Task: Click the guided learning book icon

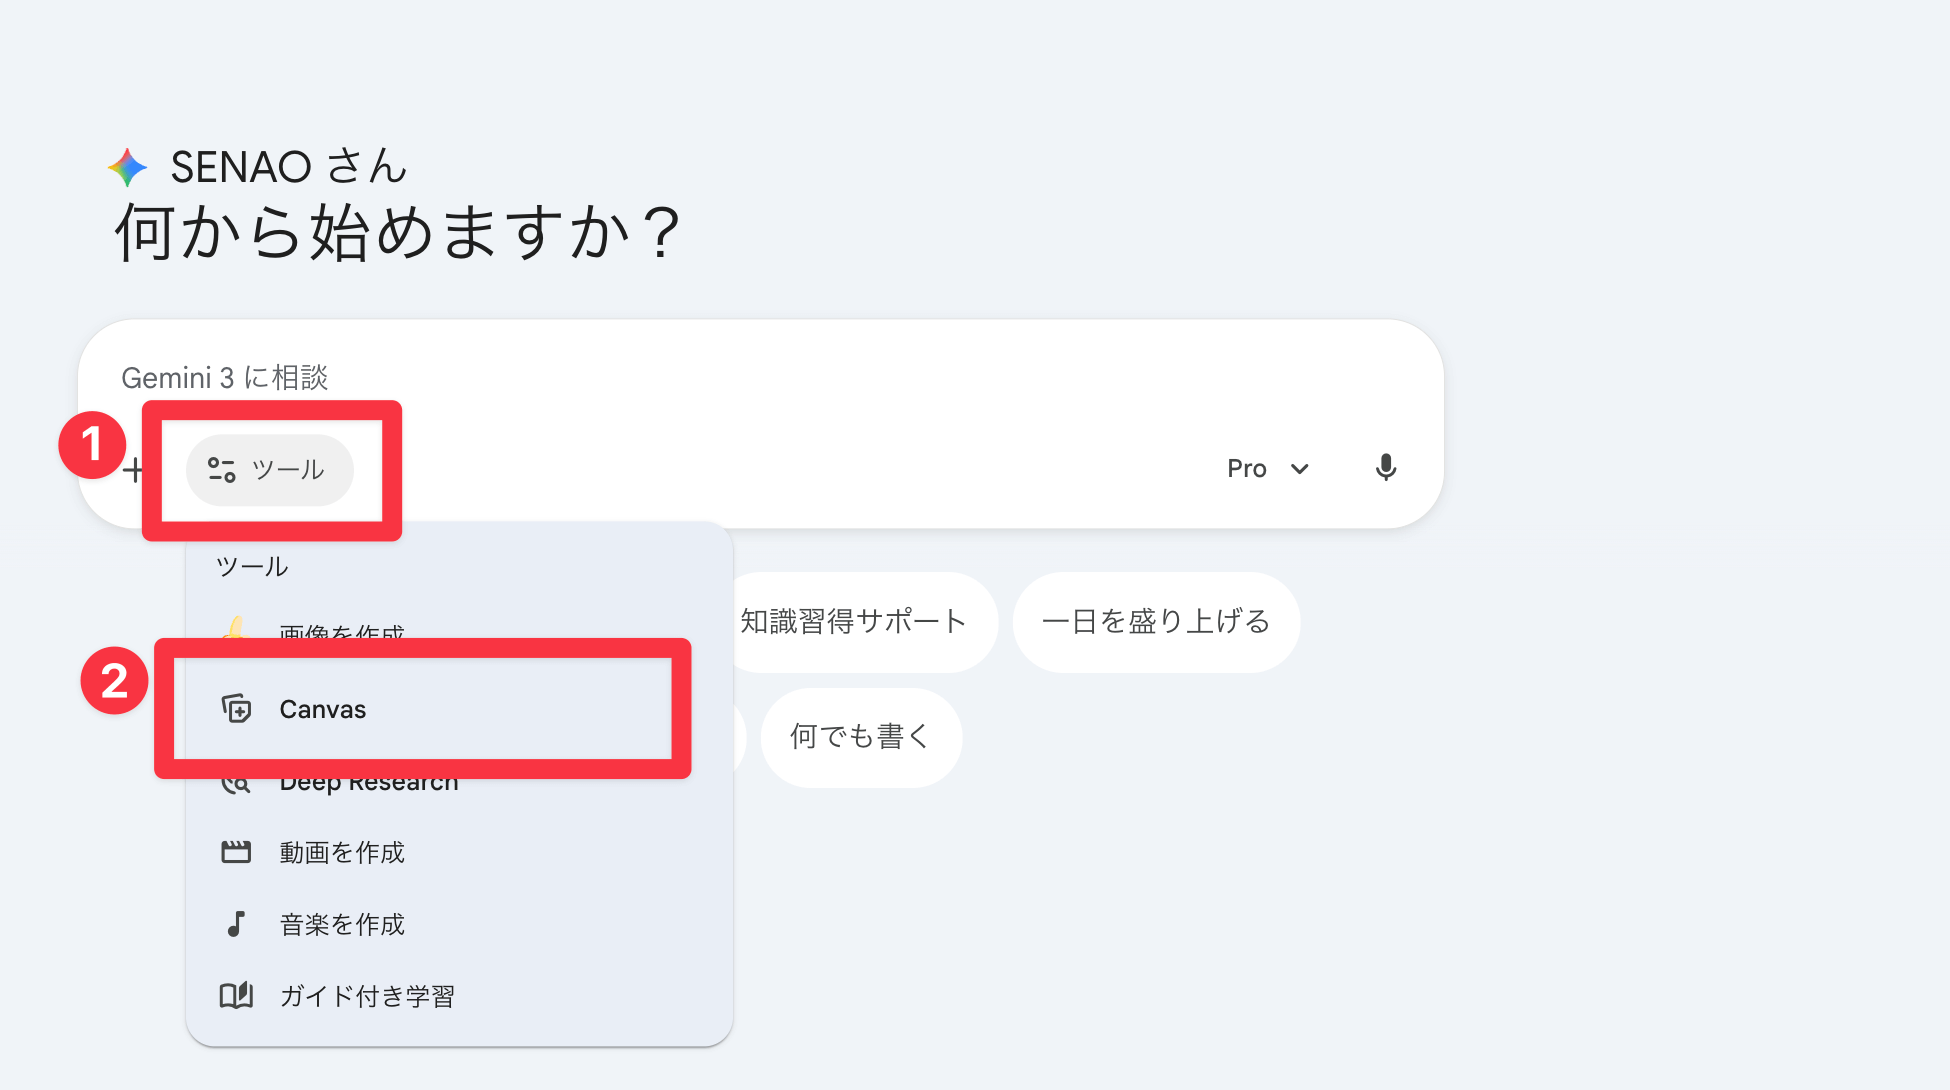Action: point(236,996)
